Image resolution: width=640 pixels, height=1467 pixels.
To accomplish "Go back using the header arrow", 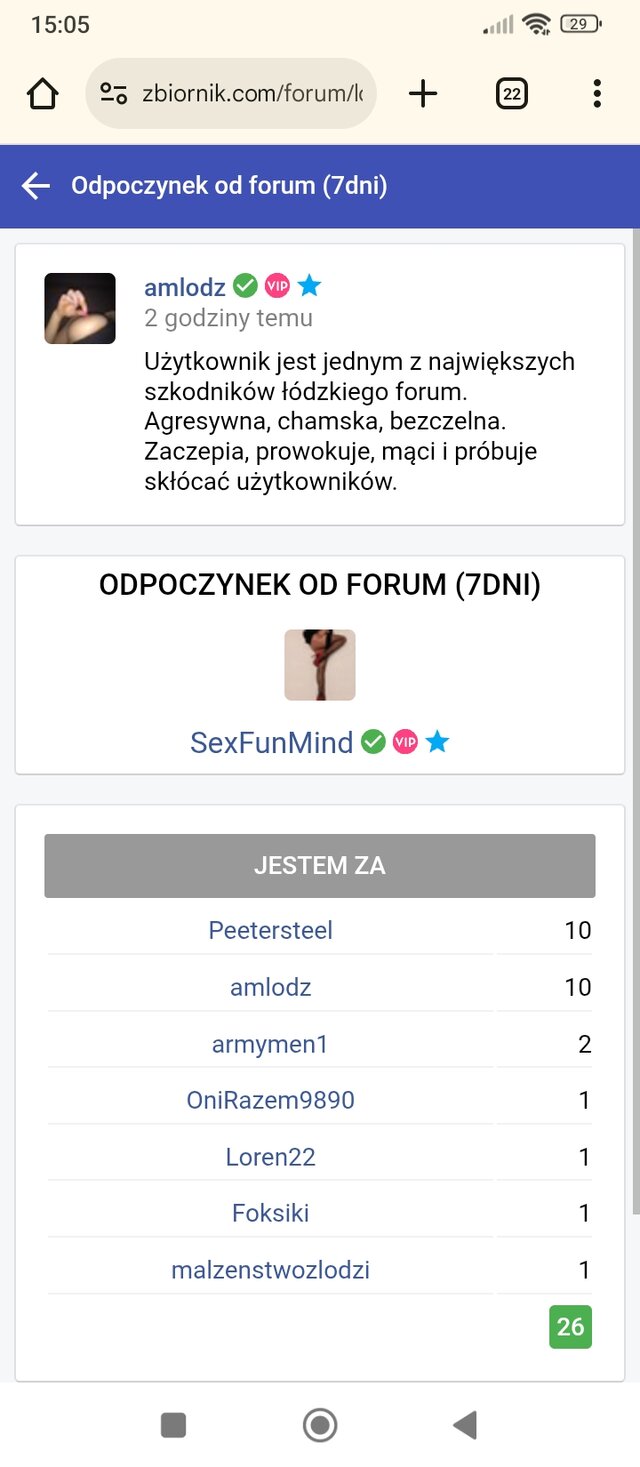I will pyautogui.click(x=36, y=186).
